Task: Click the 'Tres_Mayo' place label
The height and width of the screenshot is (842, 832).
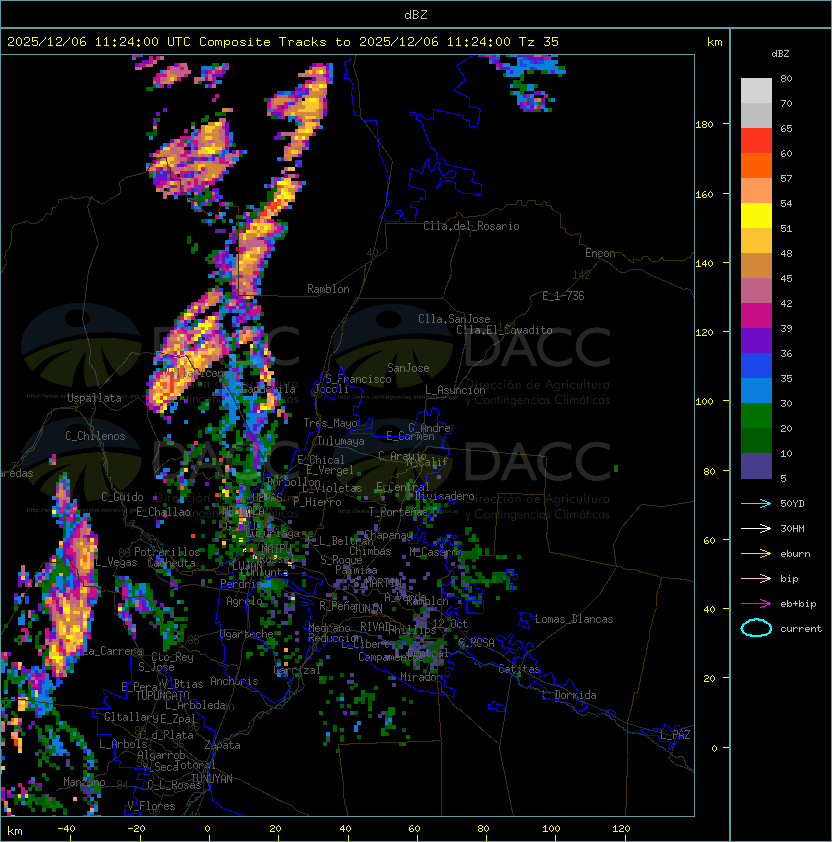Action: (330, 423)
